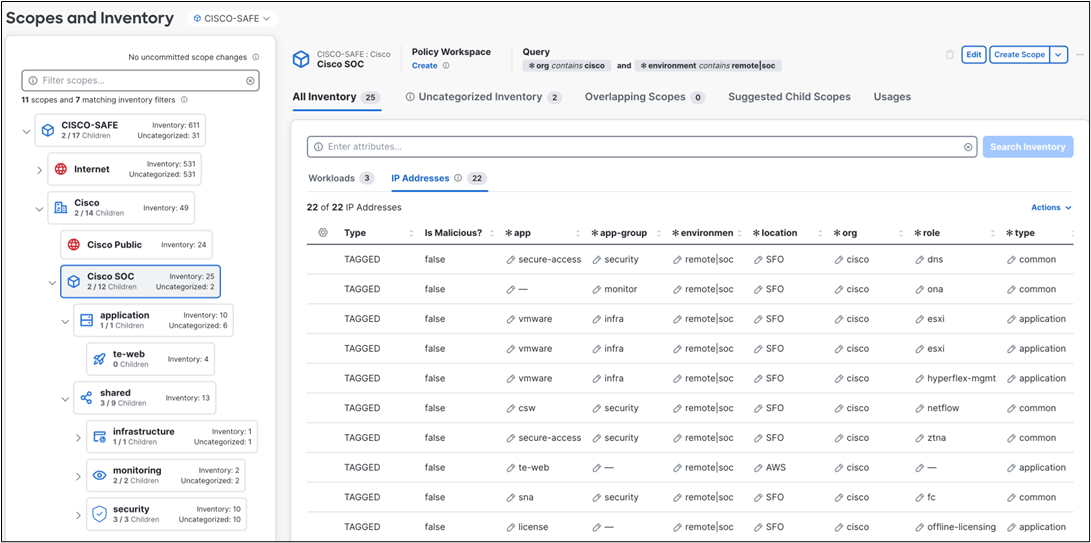Click the trash delete icon beside Edit
1091x543 pixels.
click(x=950, y=54)
